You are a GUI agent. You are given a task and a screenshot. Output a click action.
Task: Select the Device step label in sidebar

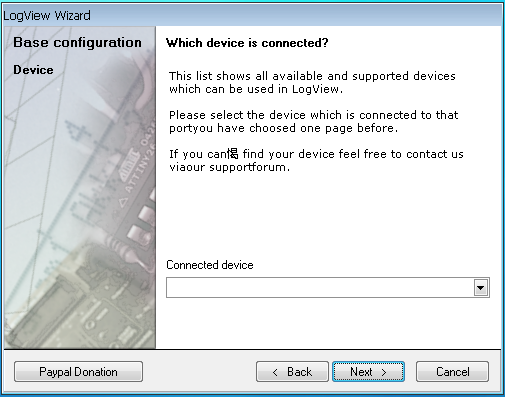click(33, 70)
